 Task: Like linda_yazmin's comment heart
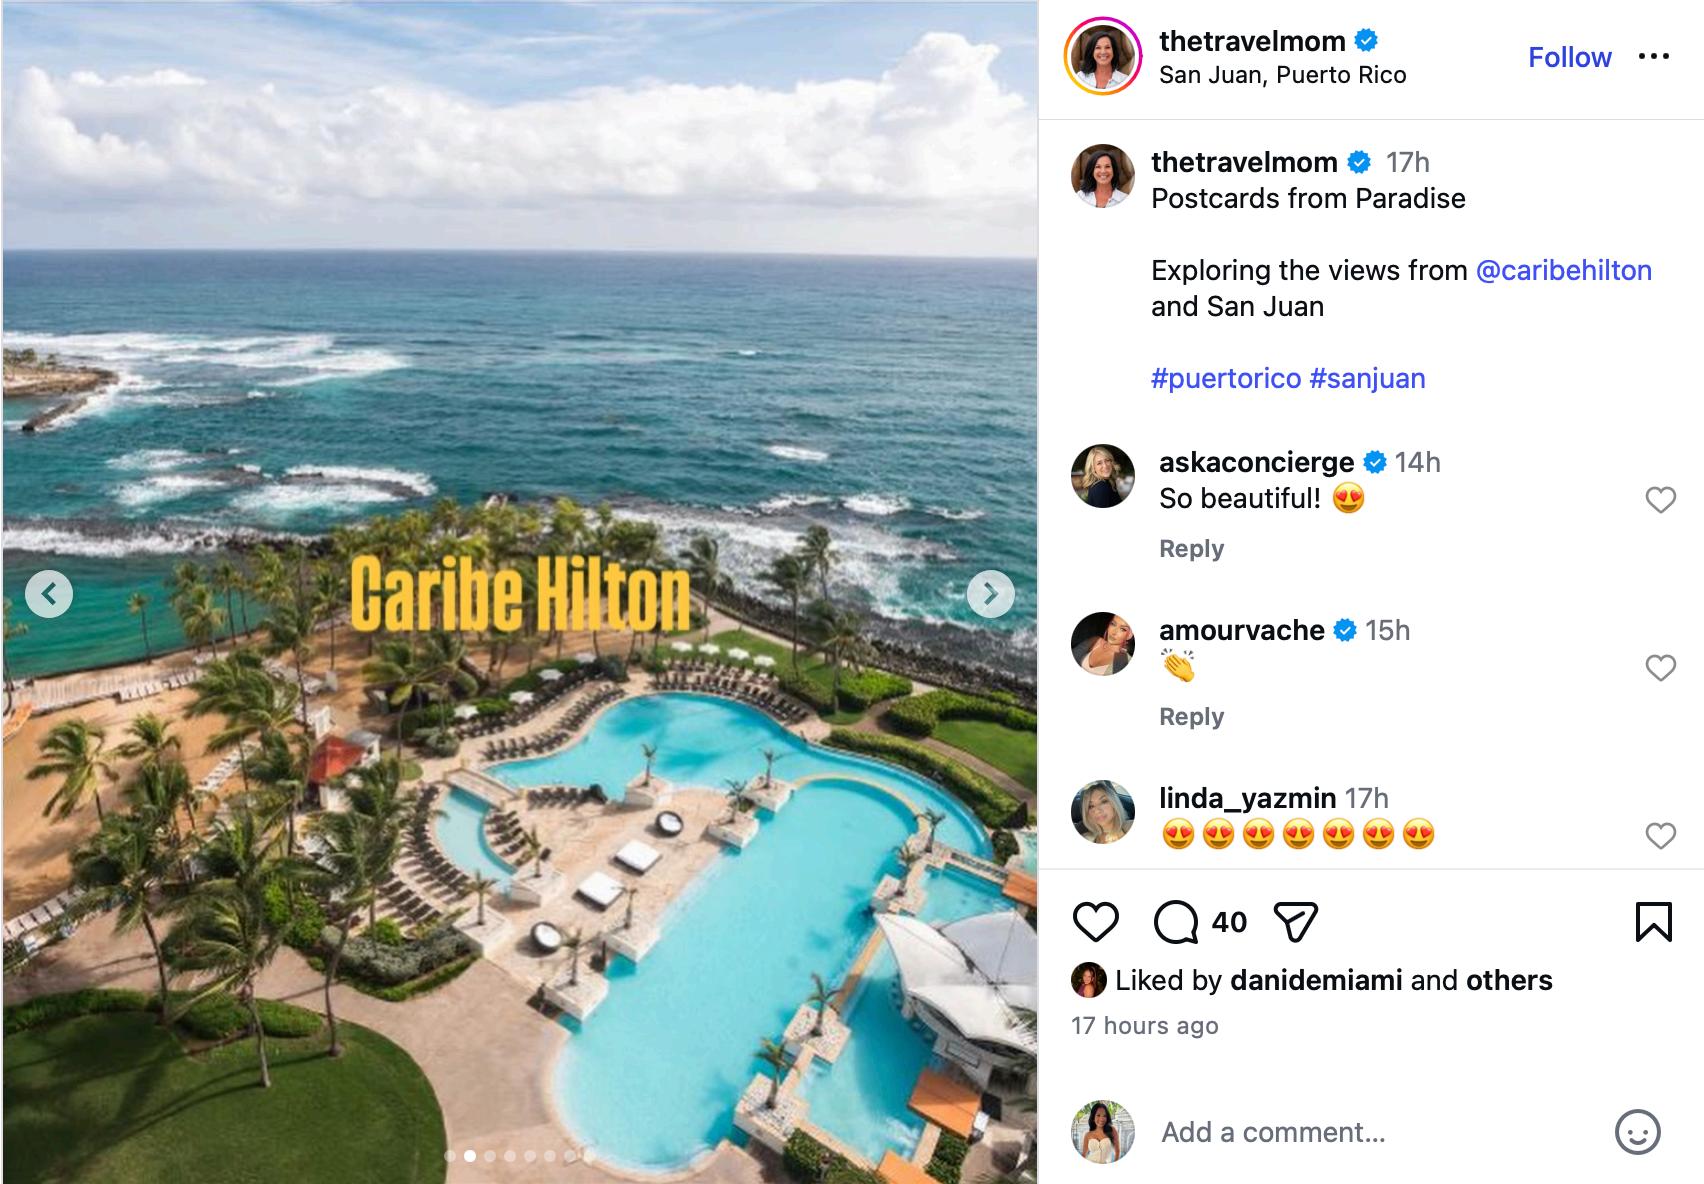tap(1660, 835)
